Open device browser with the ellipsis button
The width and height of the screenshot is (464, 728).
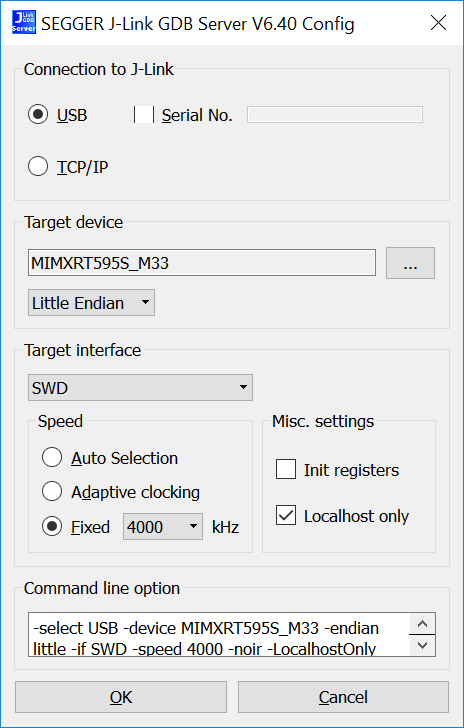(x=410, y=263)
